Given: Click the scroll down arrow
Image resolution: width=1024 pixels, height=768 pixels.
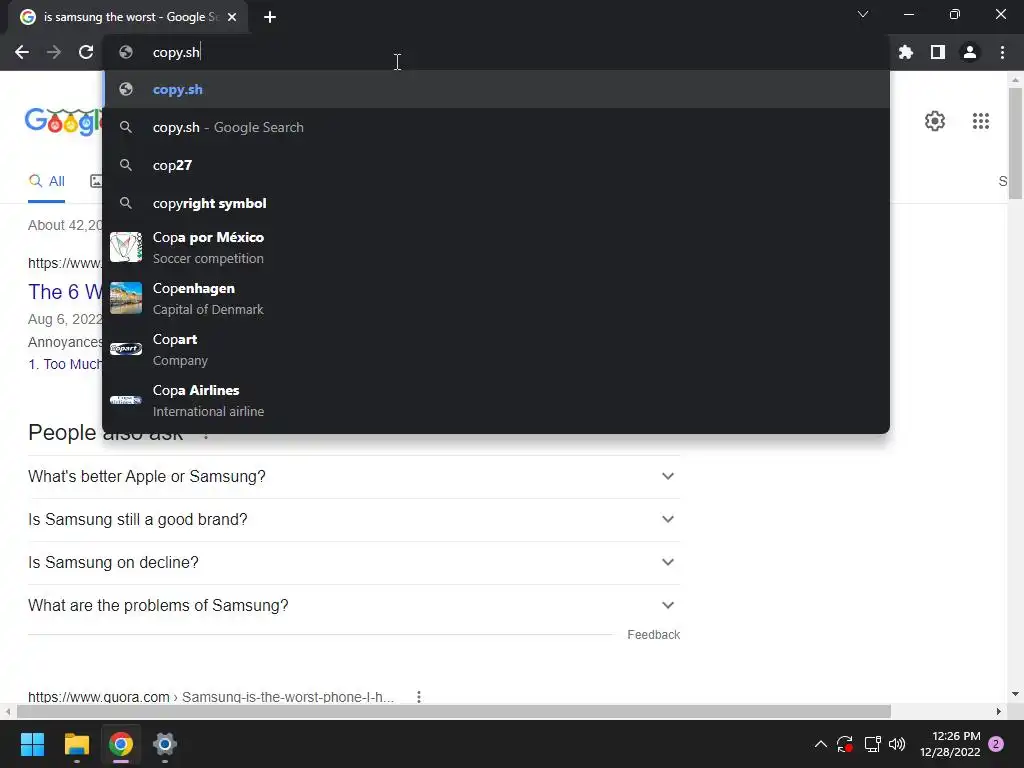Looking at the screenshot, I should tap(1015, 694).
